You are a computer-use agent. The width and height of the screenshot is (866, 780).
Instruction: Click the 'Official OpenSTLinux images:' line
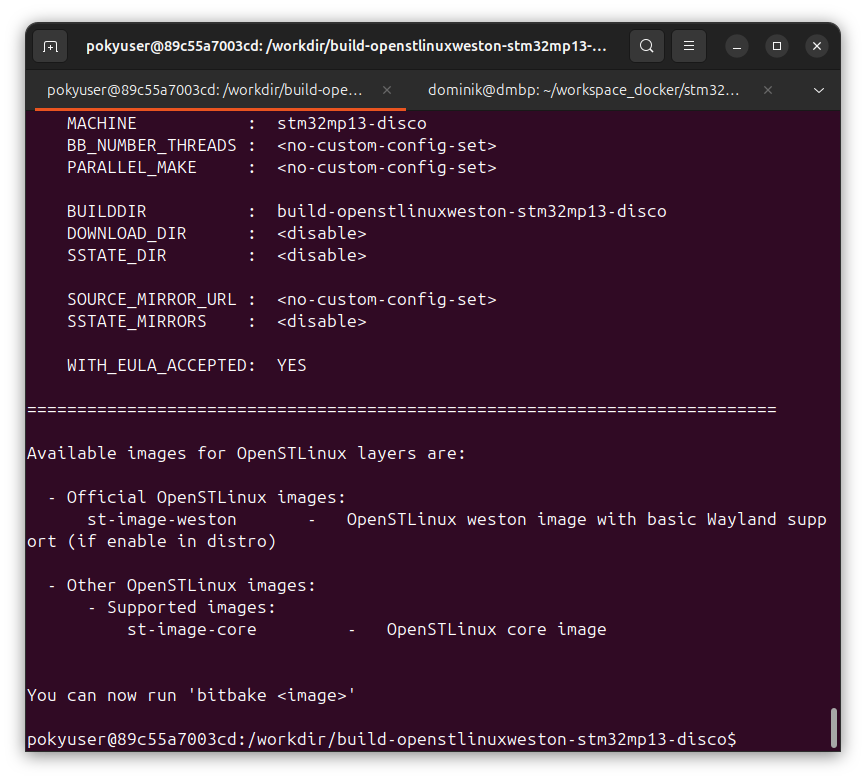click(206, 498)
